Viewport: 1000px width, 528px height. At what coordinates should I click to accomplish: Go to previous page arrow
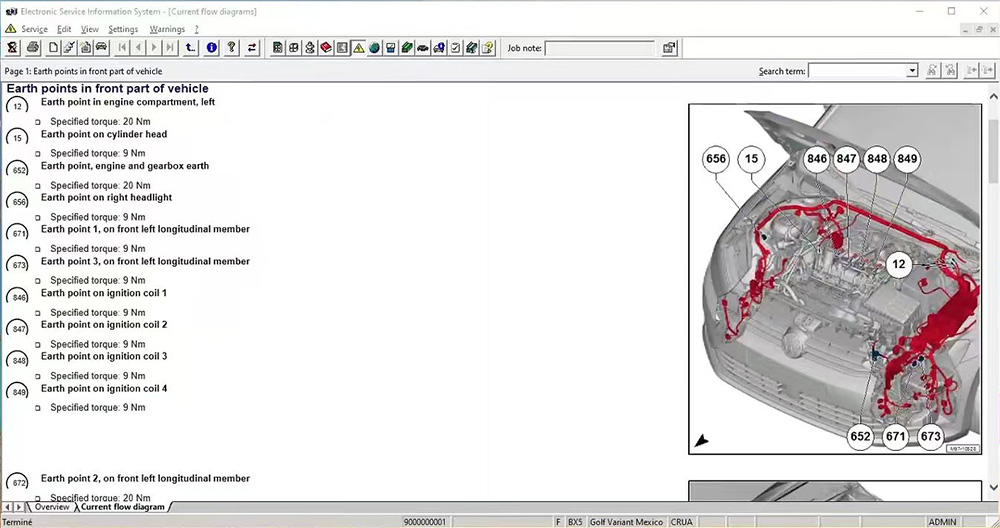[x=138, y=48]
